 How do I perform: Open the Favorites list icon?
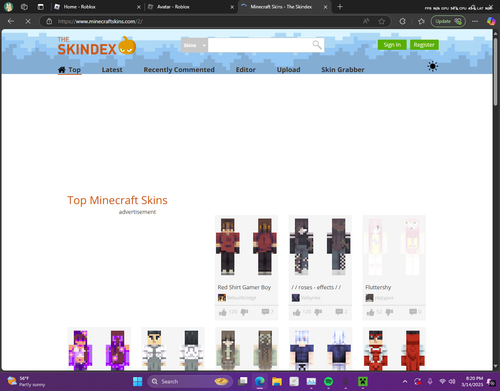pyautogui.click(x=421, y=21)
